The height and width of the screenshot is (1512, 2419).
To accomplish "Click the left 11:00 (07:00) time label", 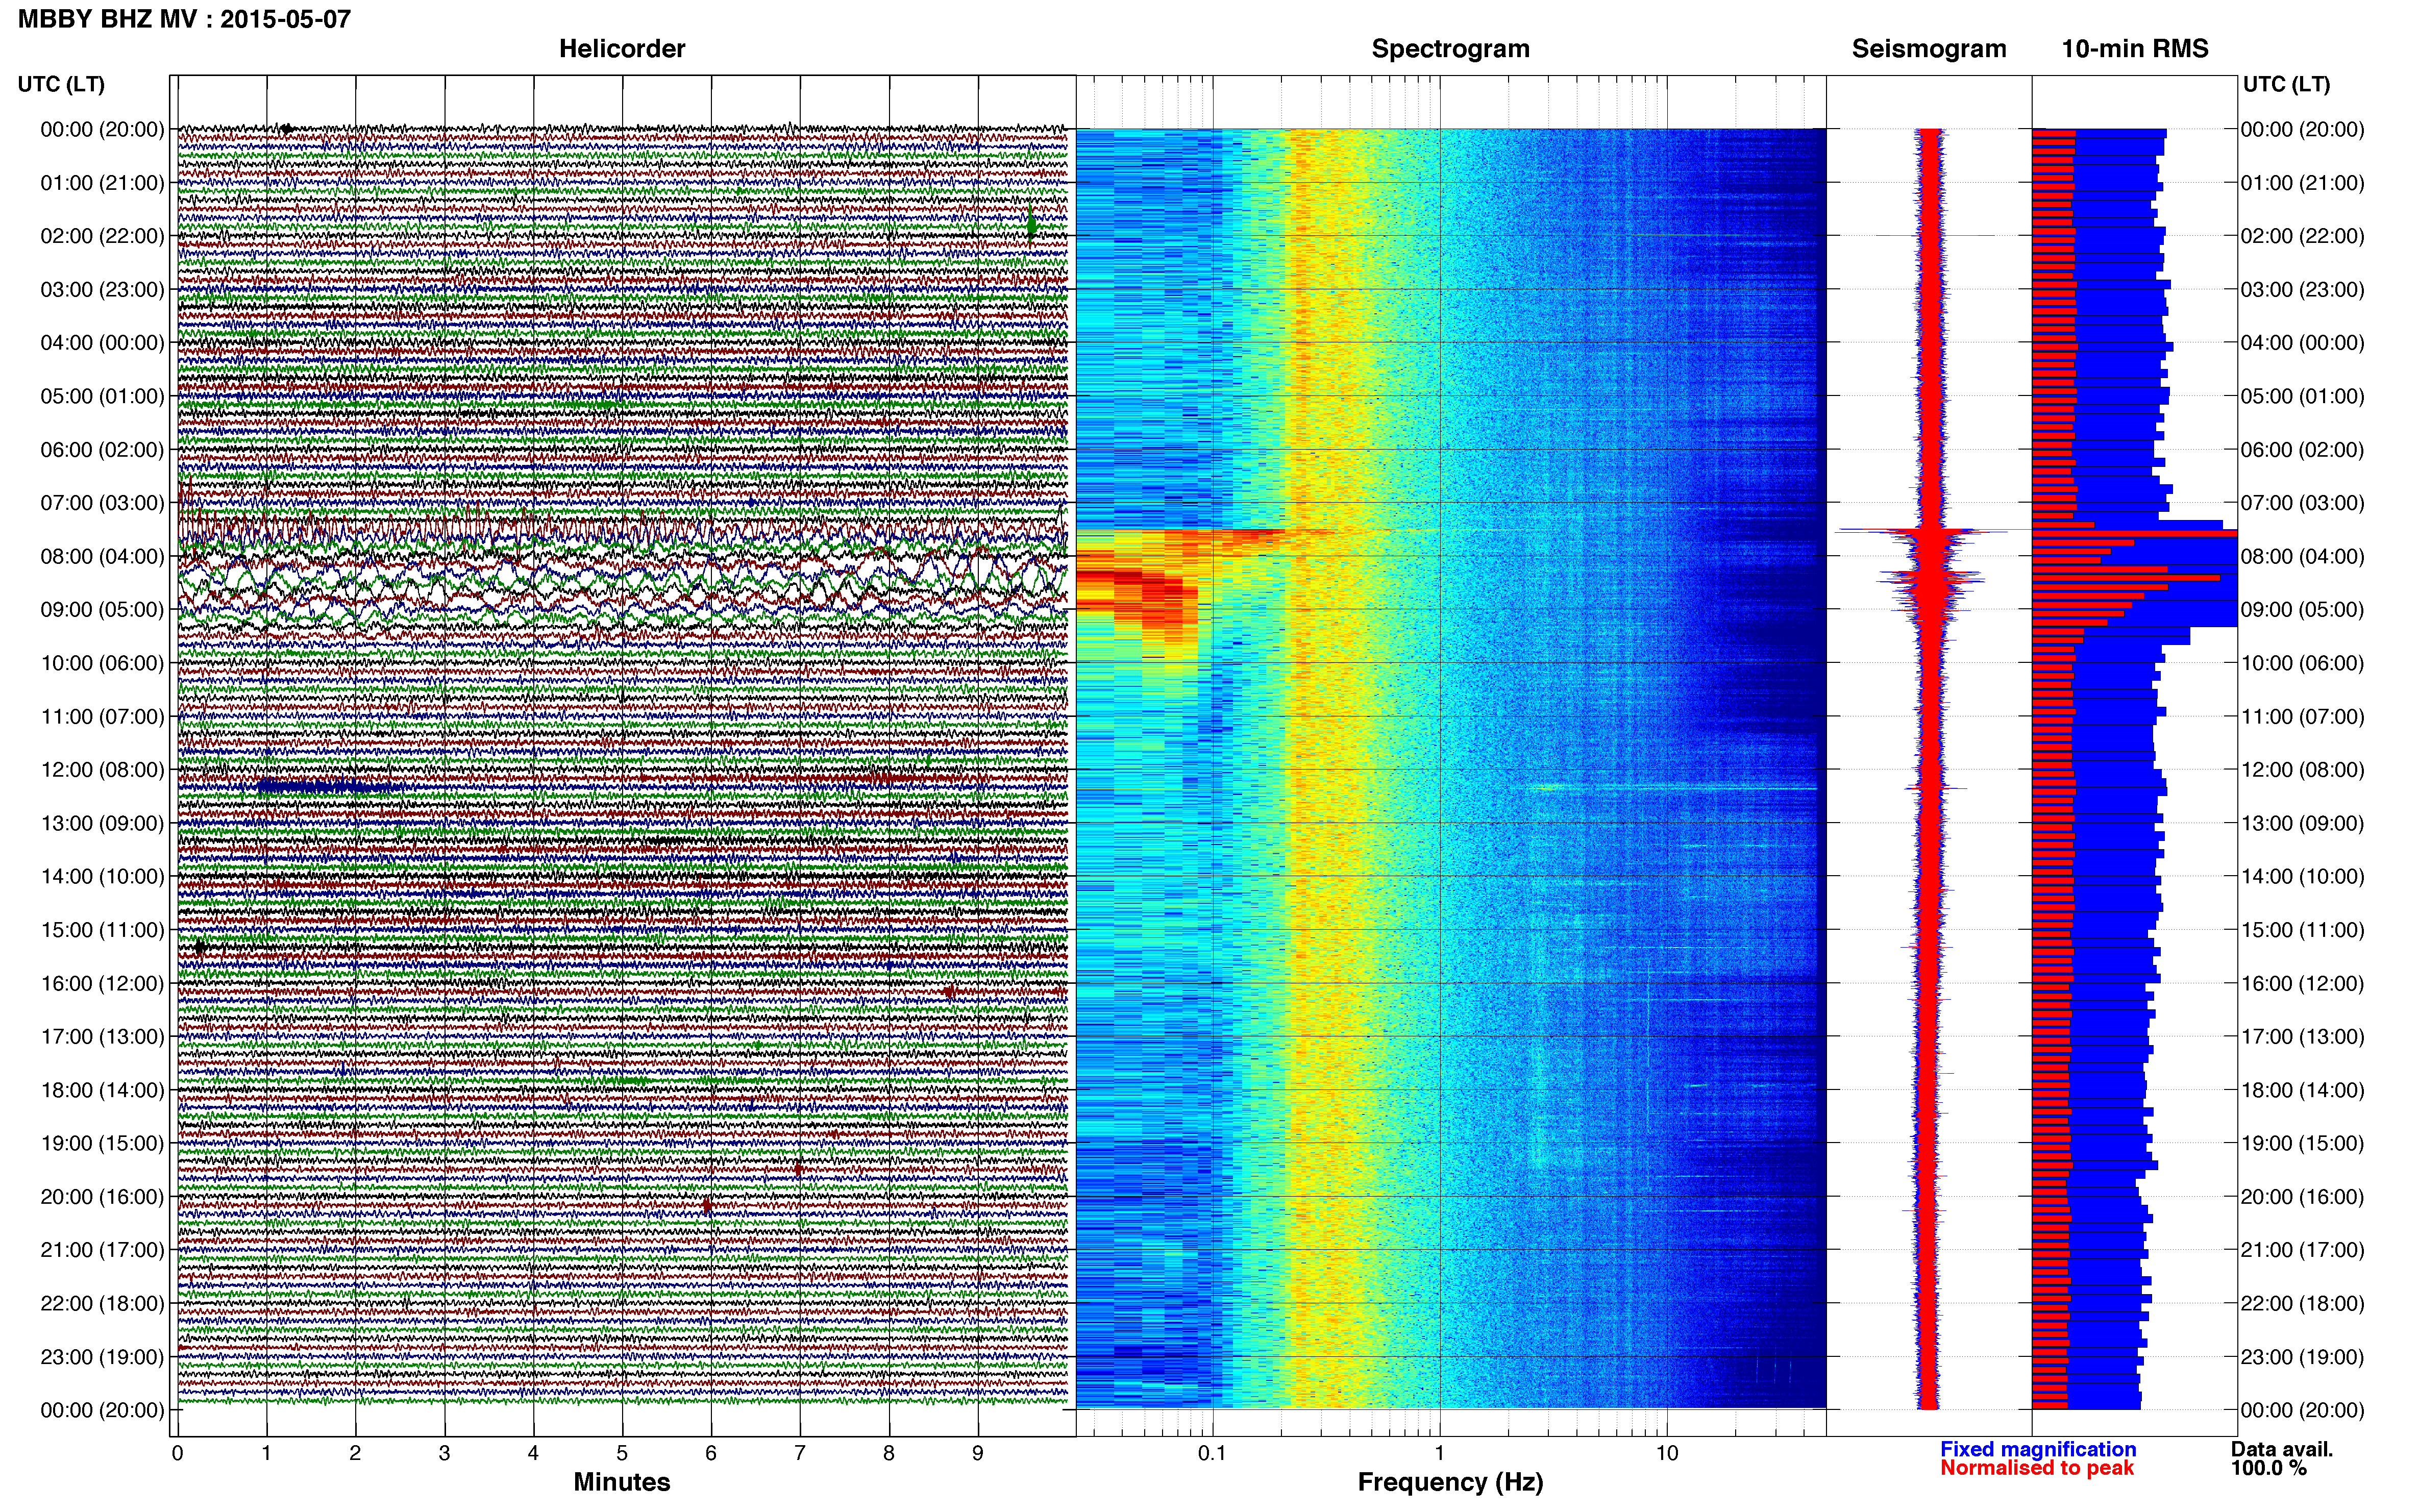I will pyautogui.click(x=102, y=717).
